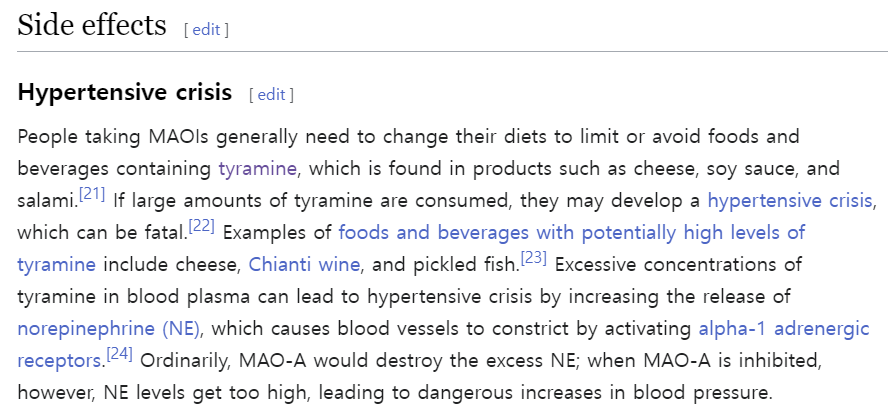Edit the Hypertensive crisis subsection
Viewport: 889px width, 408px height.
[x=271, y=95]
